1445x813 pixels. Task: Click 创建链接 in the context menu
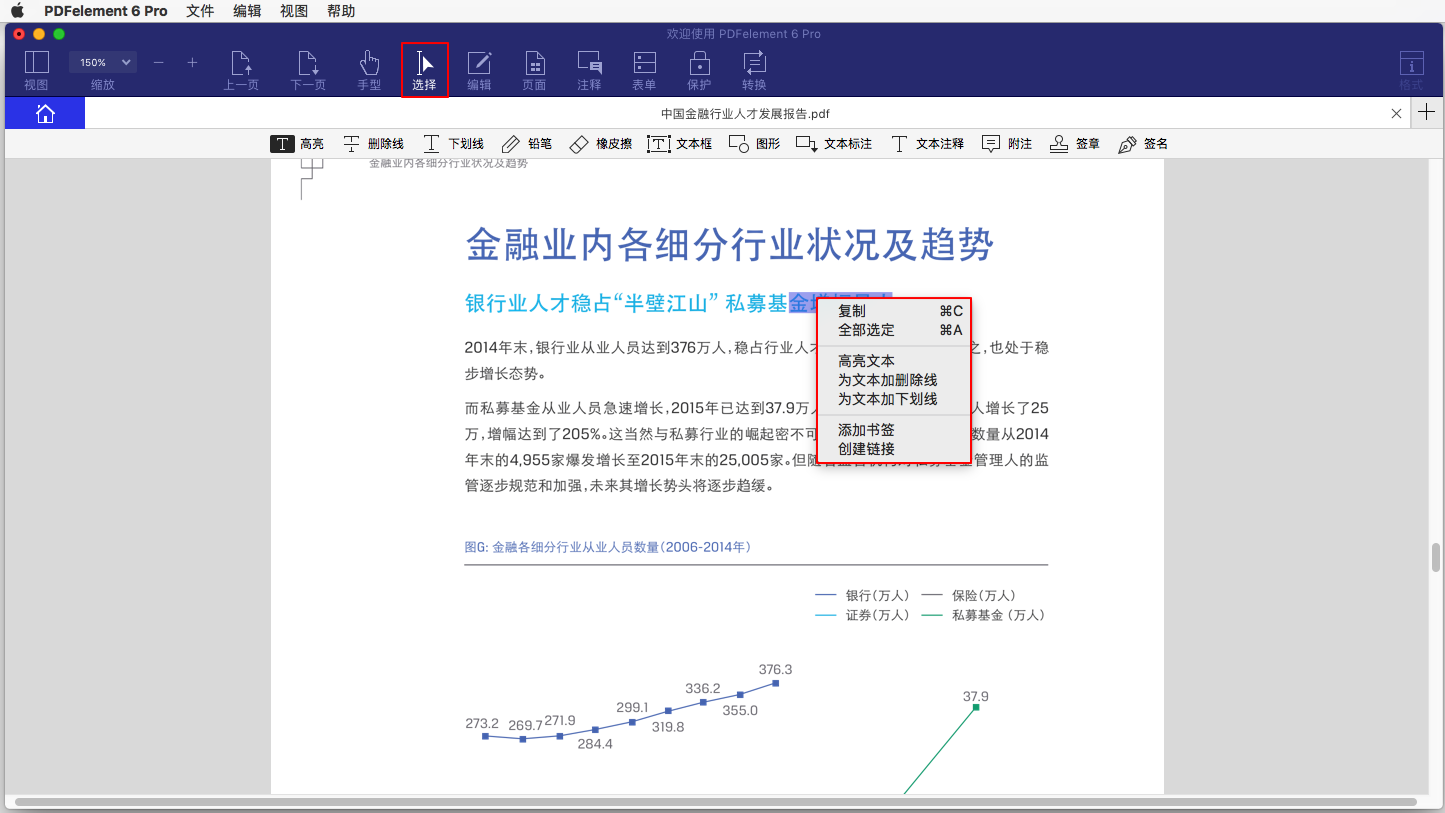866,449
